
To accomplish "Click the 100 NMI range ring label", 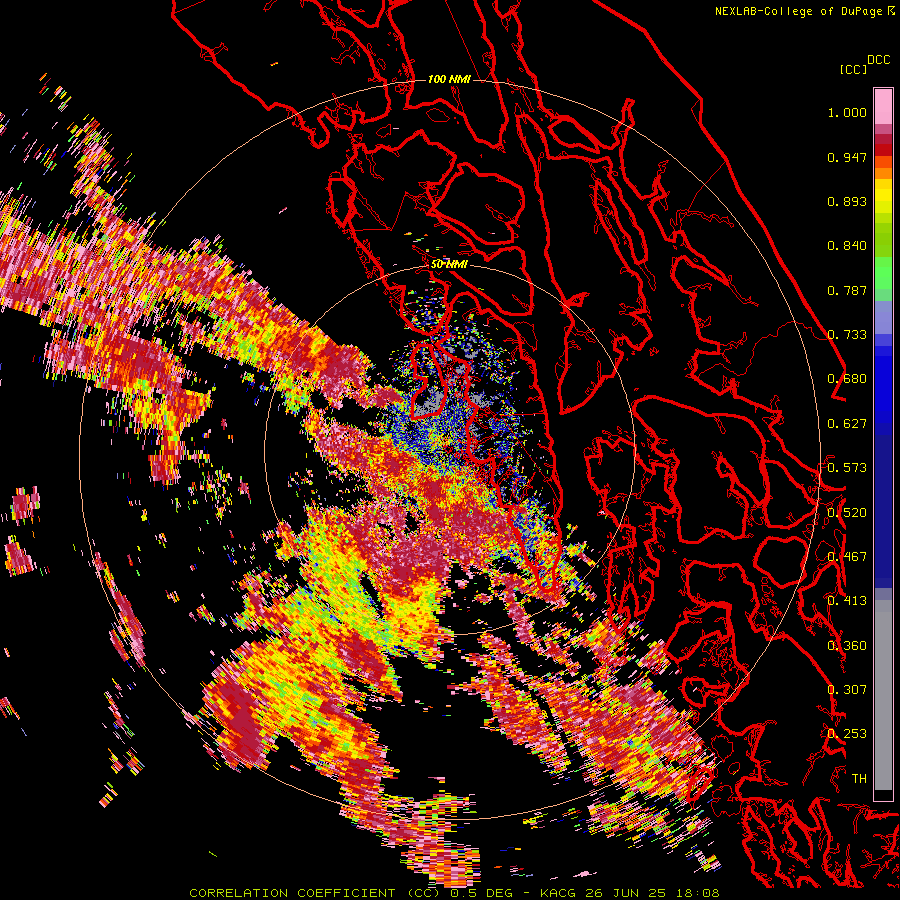I will coord(449,79).
